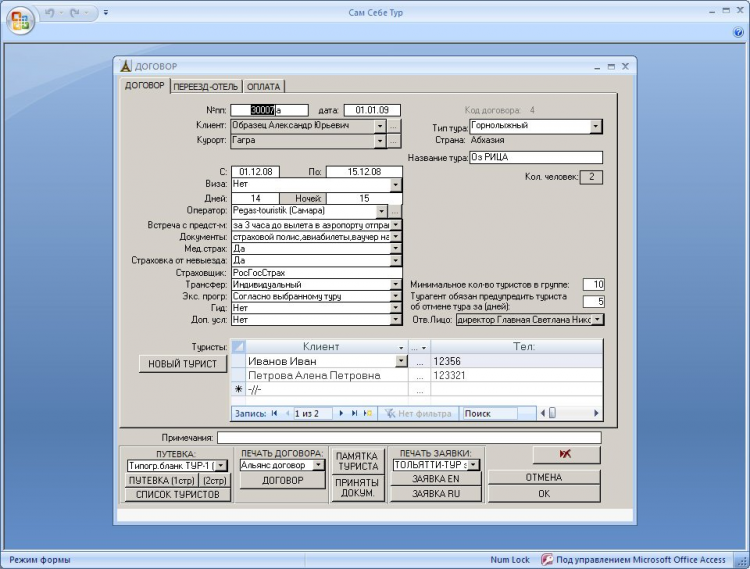Click the ПРИНЯТЫ ДОКУМ. button
750x569 pixels.
click(x=357, y=488)
